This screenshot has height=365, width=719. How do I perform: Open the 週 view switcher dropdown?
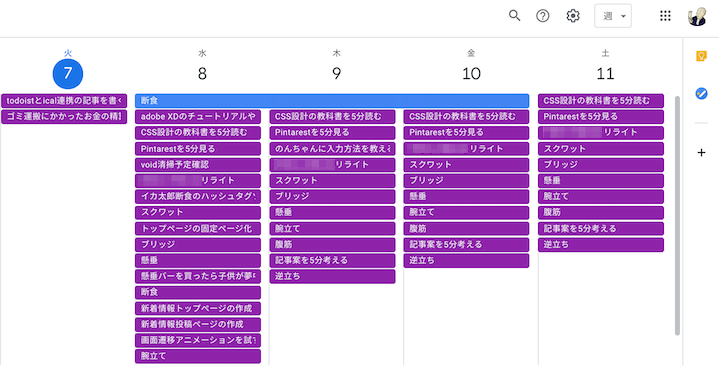613,16
